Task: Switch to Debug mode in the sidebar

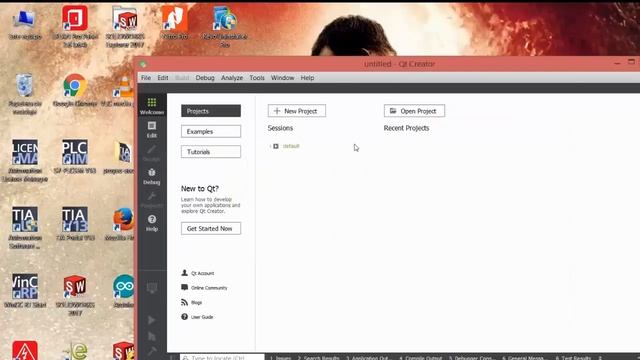Action: (x=152, y=176)
